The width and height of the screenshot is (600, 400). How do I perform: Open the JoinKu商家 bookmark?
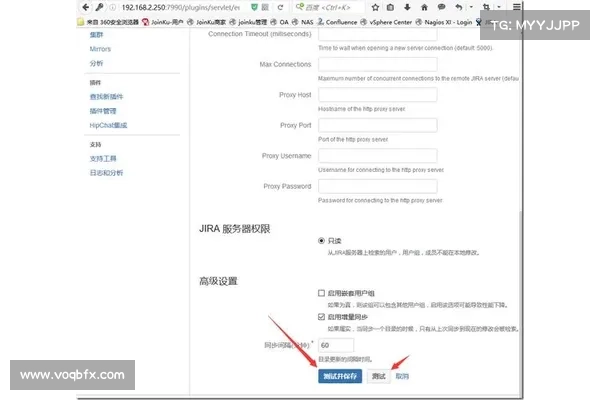(x=206, y=22)
